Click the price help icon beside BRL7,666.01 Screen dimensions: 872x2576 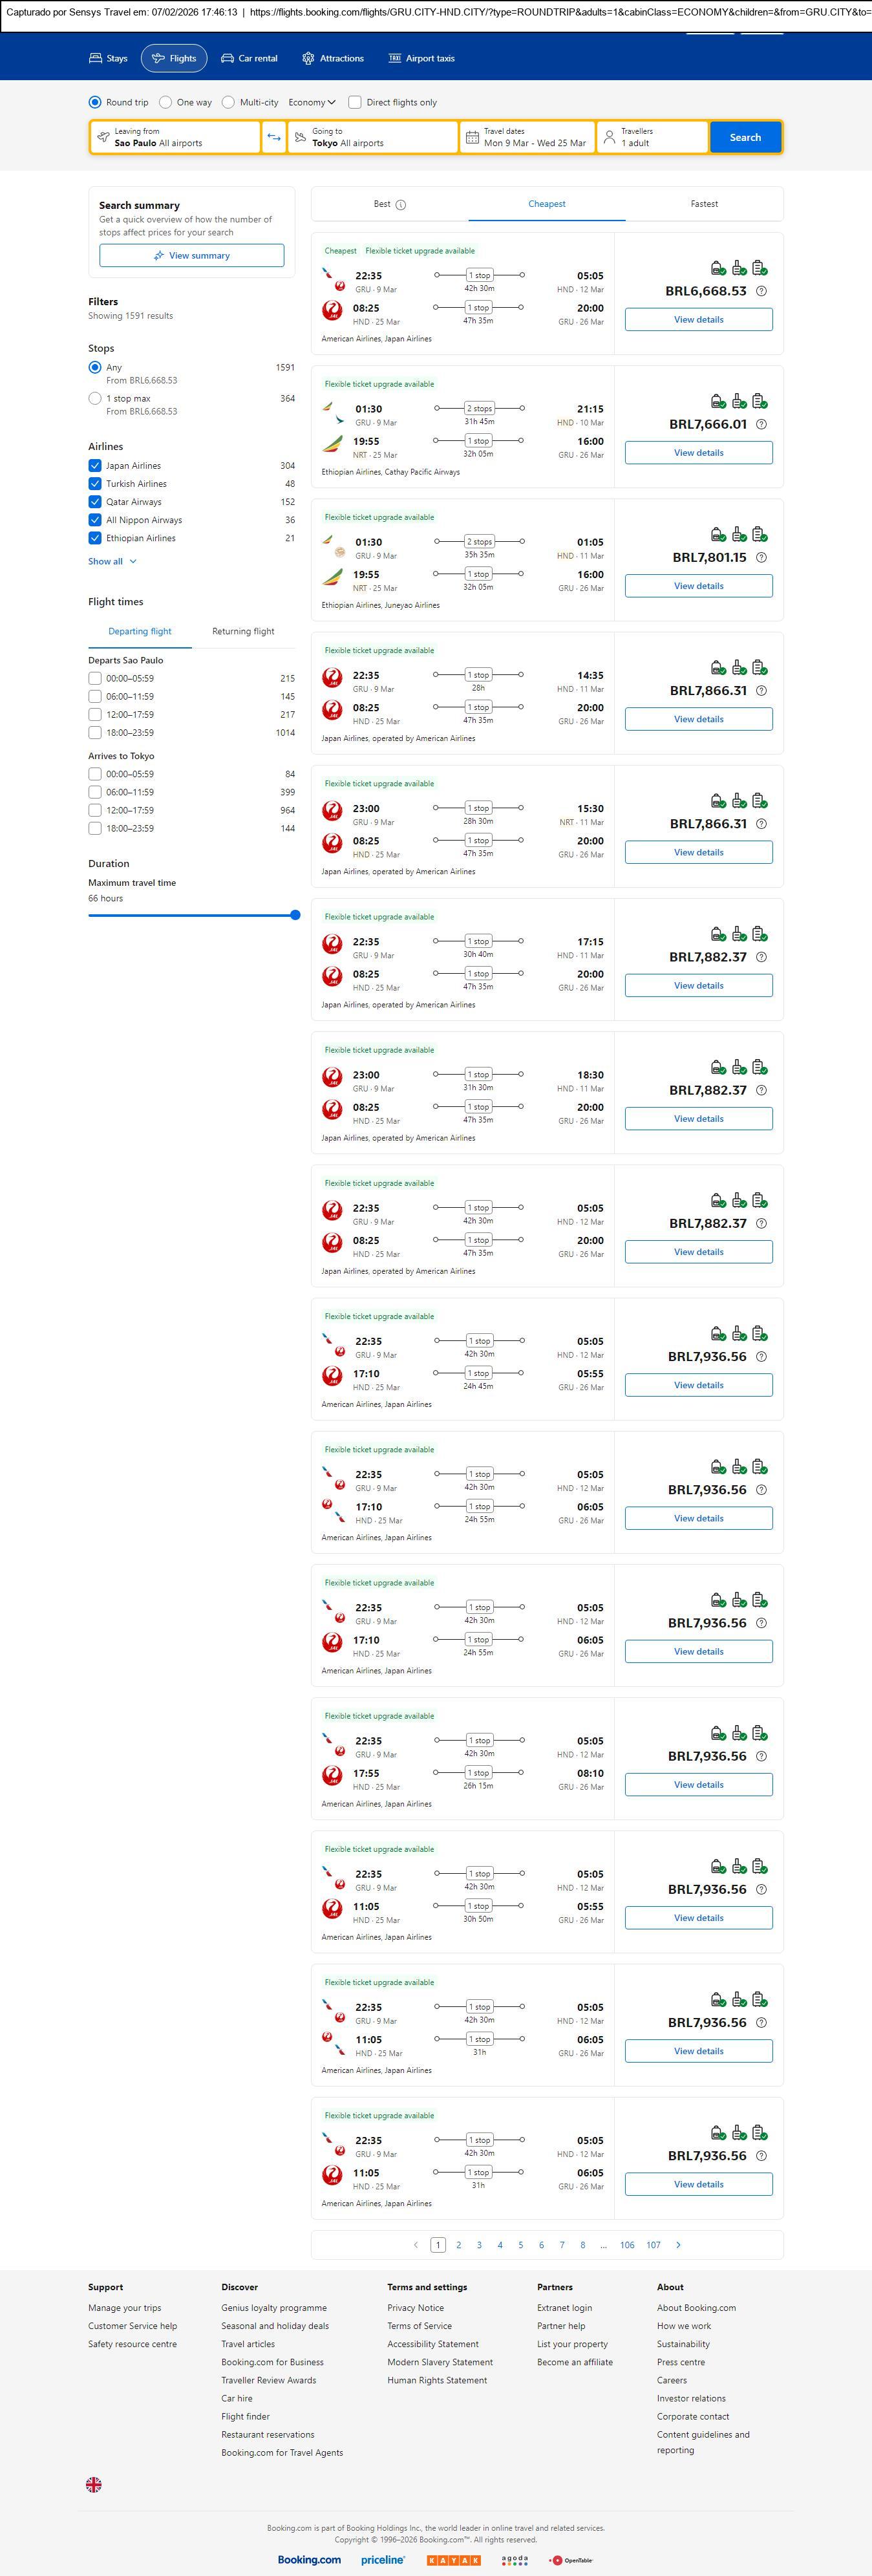coord(761,424)
